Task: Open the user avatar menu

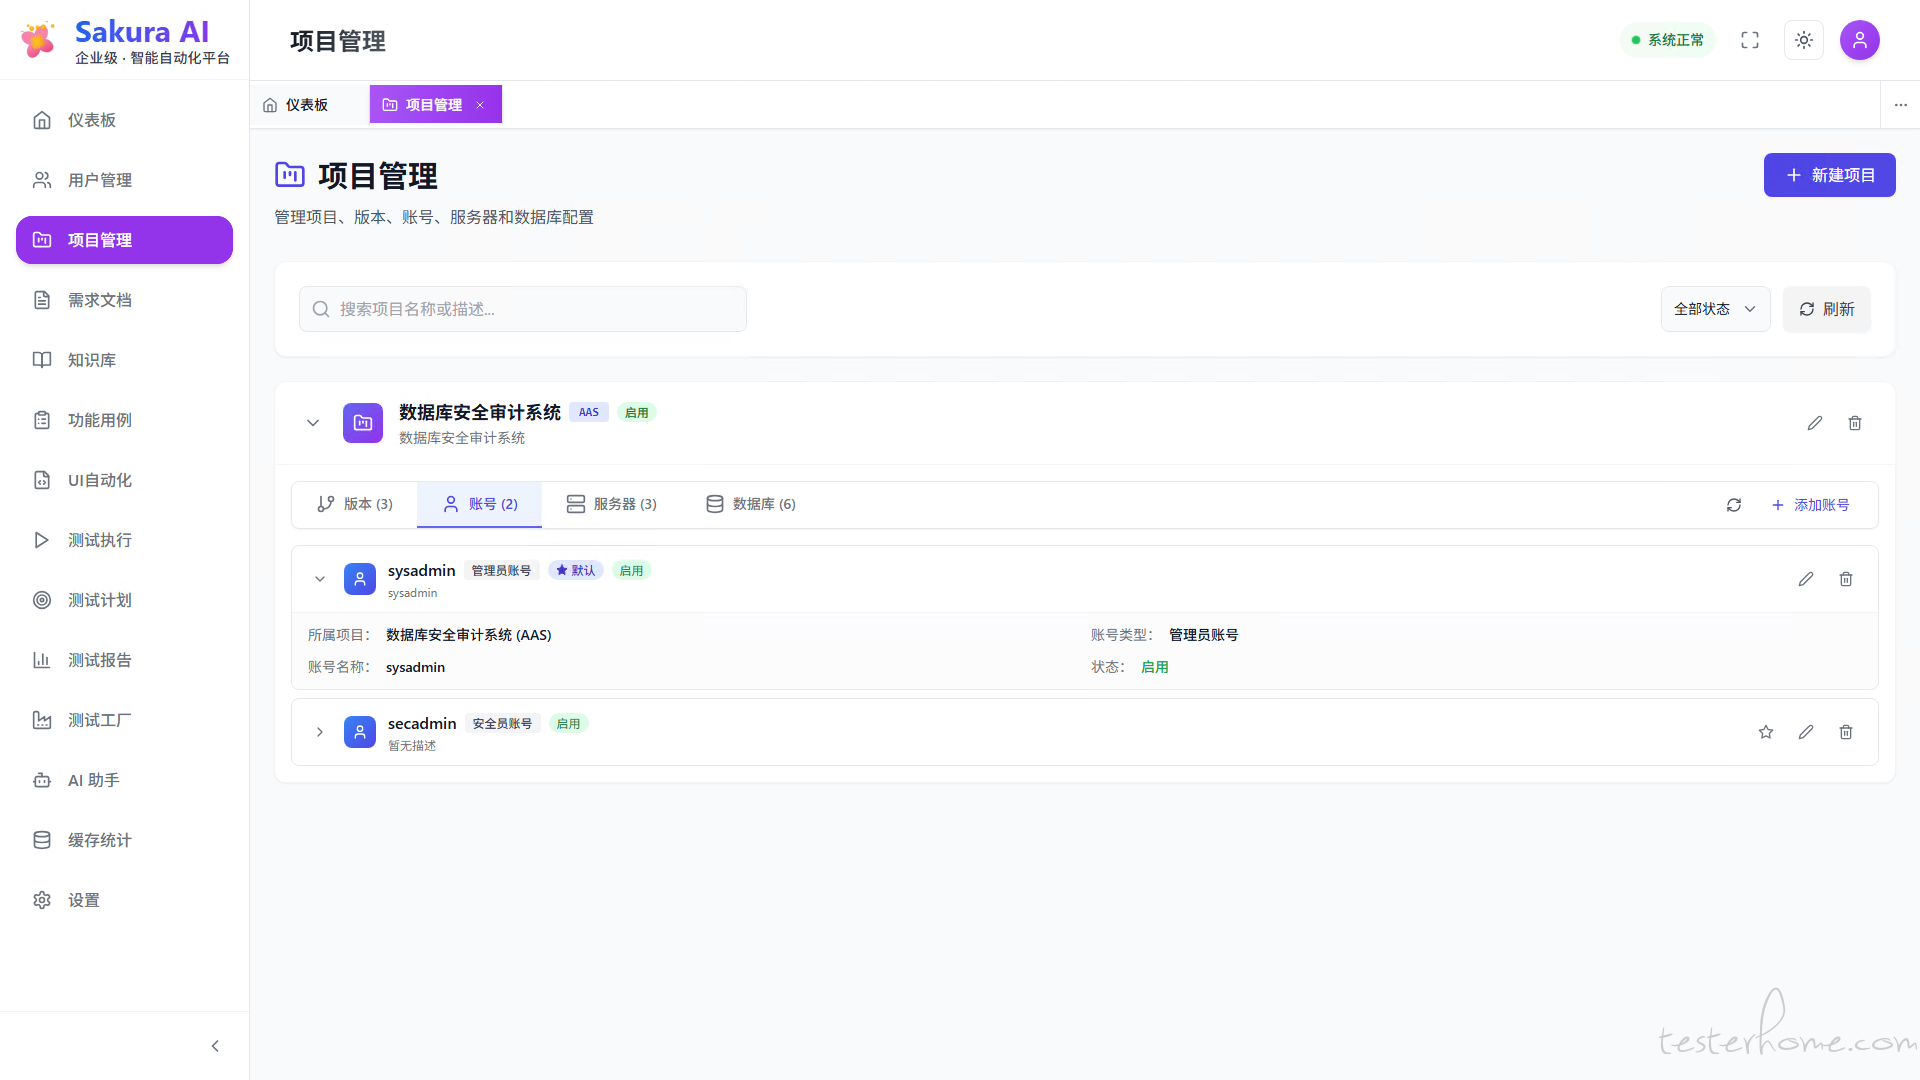Action: (1860, 40)
